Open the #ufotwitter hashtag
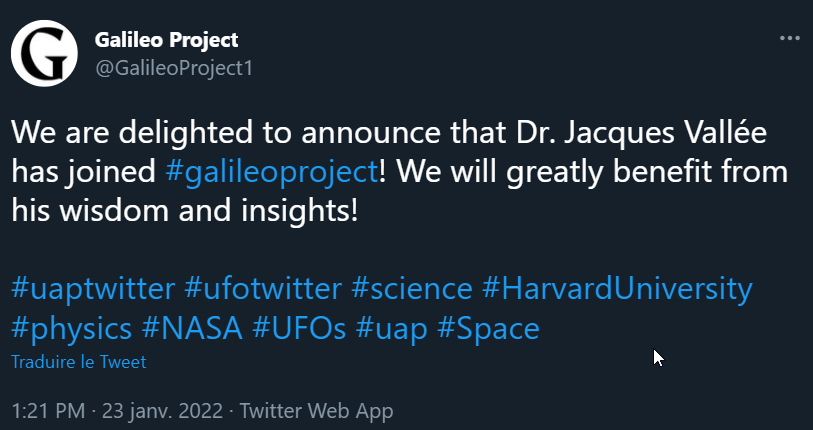 click(263, 289)
